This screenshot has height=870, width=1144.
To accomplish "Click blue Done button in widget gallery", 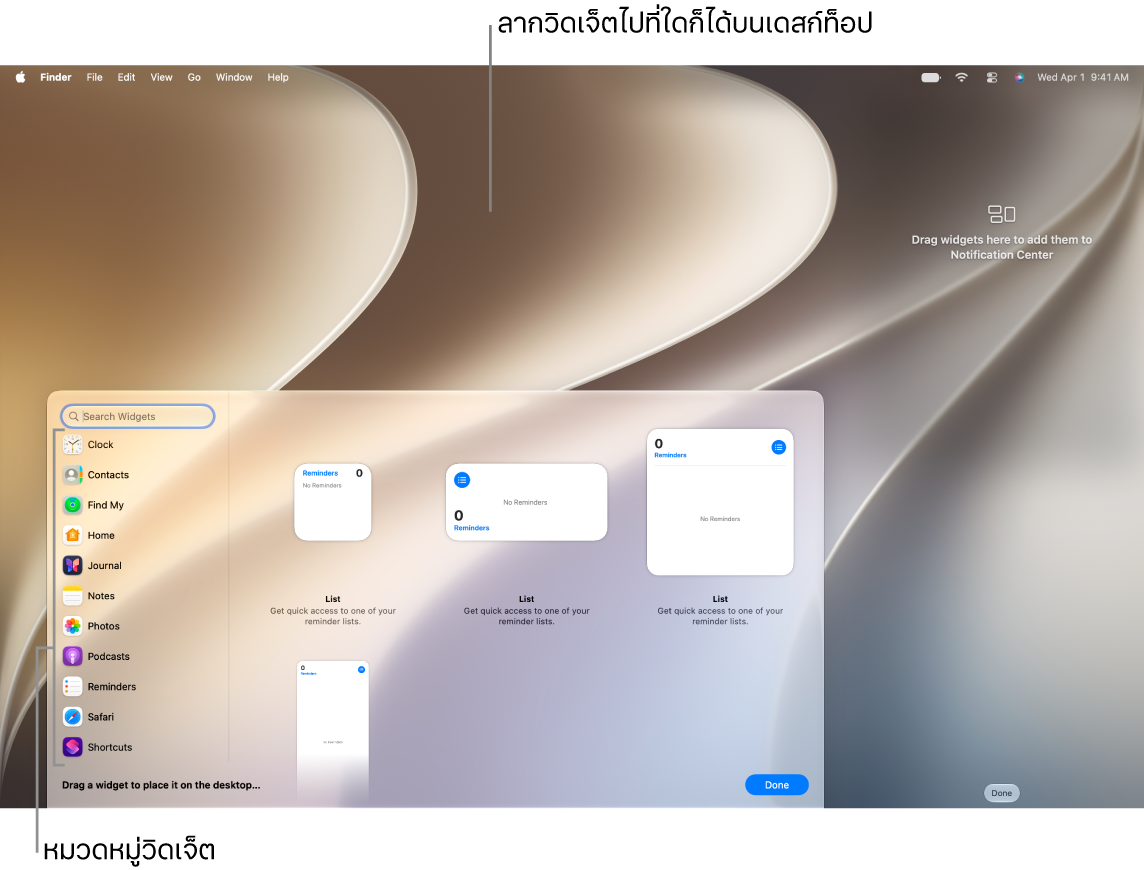I will [776, 785].
